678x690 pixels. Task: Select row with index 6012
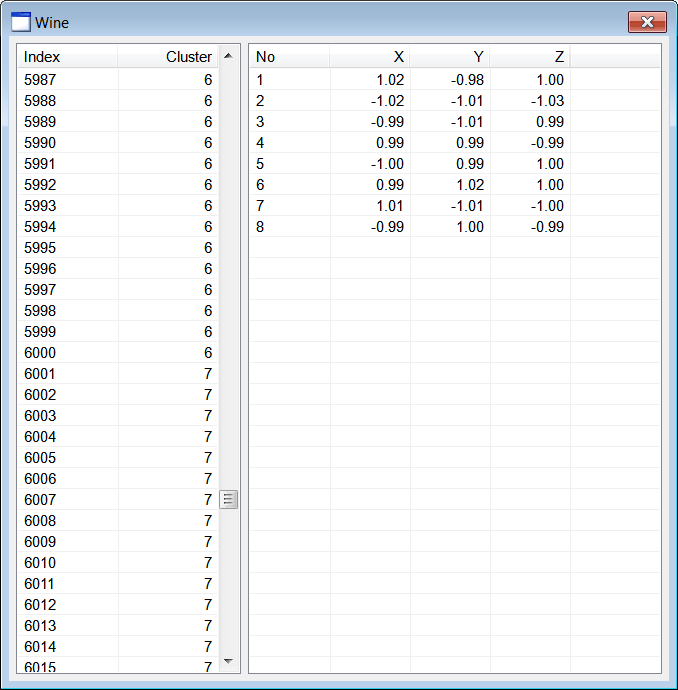click(x=118, y=605)
